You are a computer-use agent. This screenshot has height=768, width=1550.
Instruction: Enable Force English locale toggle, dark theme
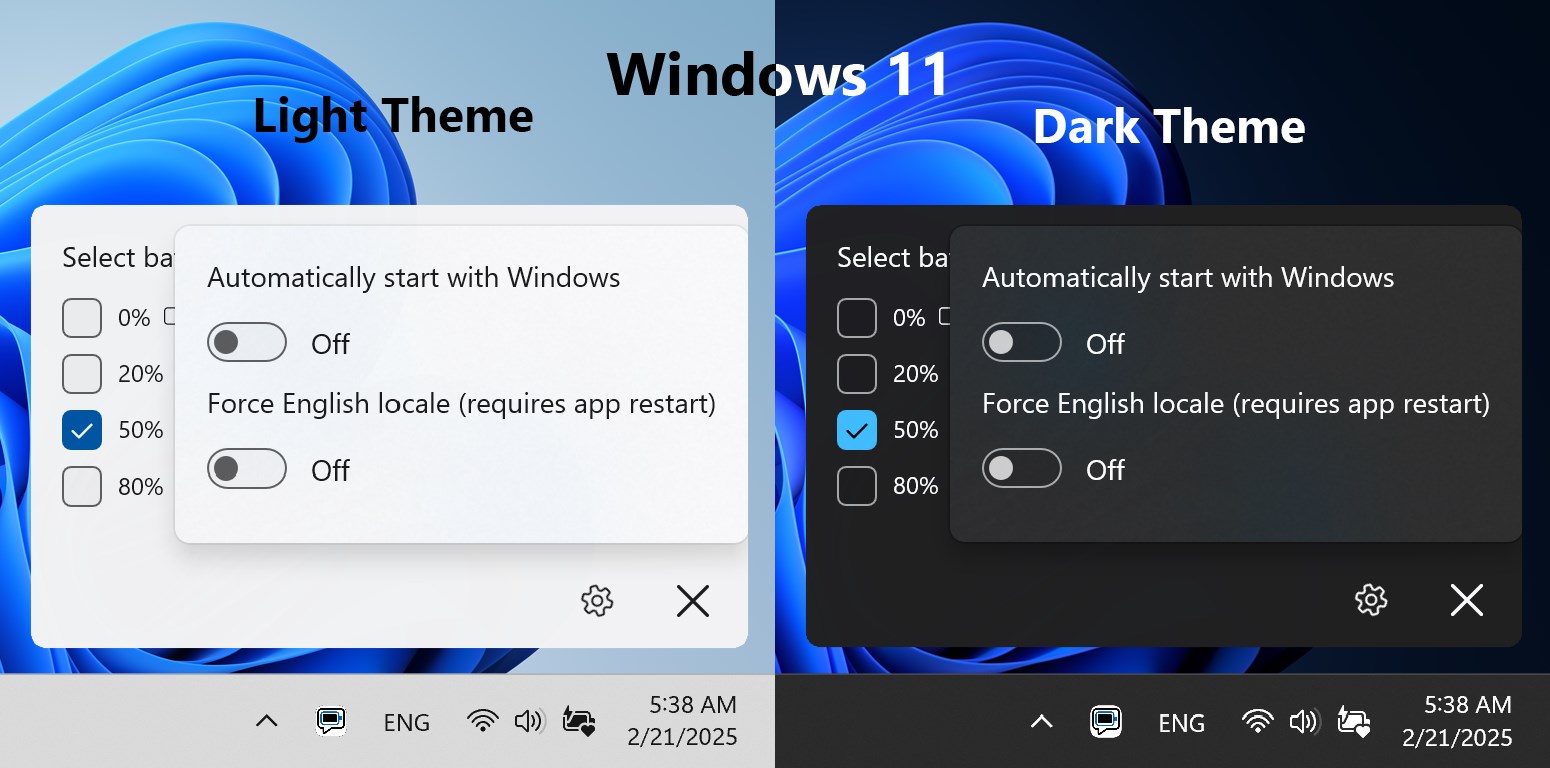(1022, 469)
